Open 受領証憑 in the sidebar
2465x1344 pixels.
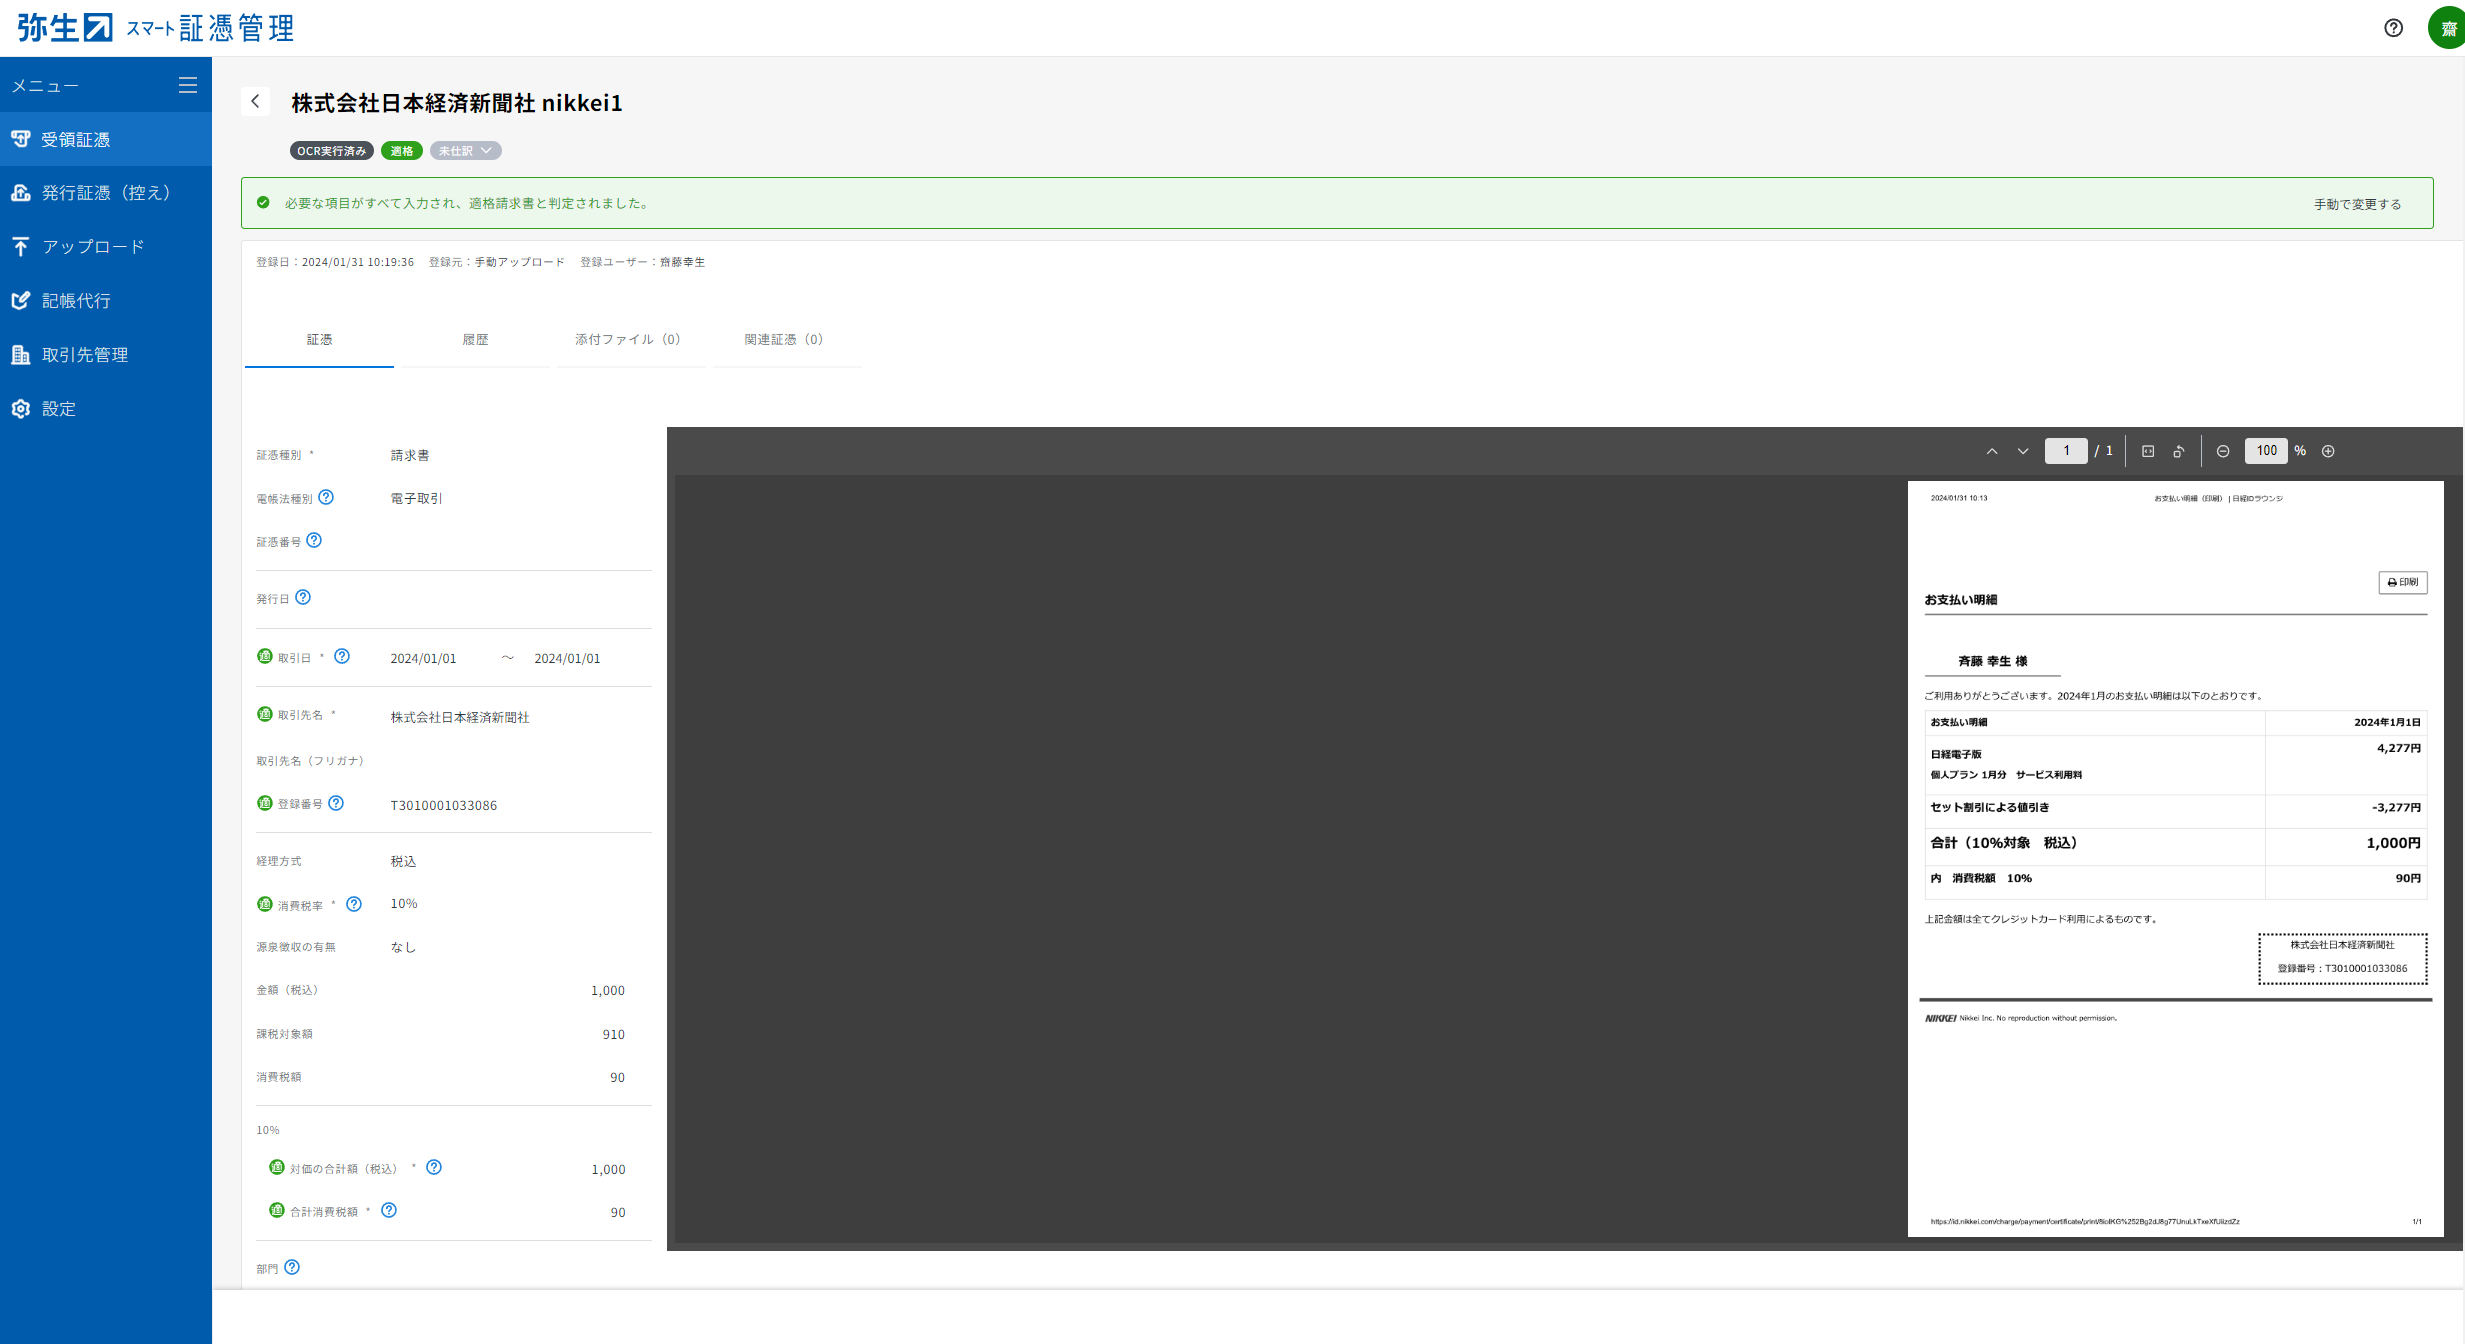pyautogui.click(x=106, y=139)
